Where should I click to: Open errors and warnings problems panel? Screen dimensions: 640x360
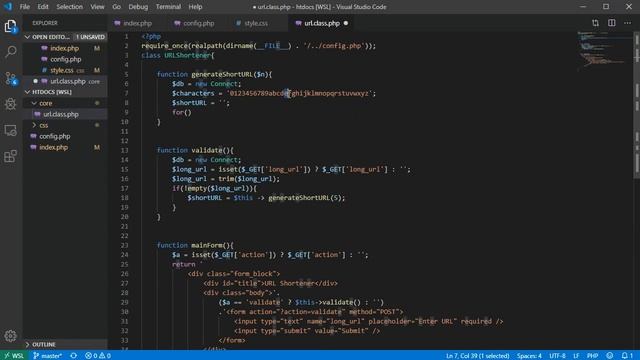pyautogui.click(x=98, y=356)
